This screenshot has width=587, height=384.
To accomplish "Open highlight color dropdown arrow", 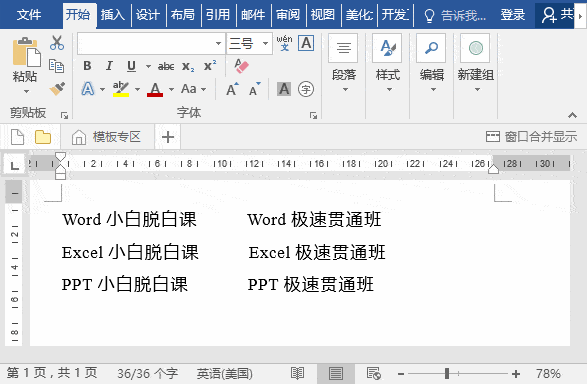I will (x=137, y=89).
